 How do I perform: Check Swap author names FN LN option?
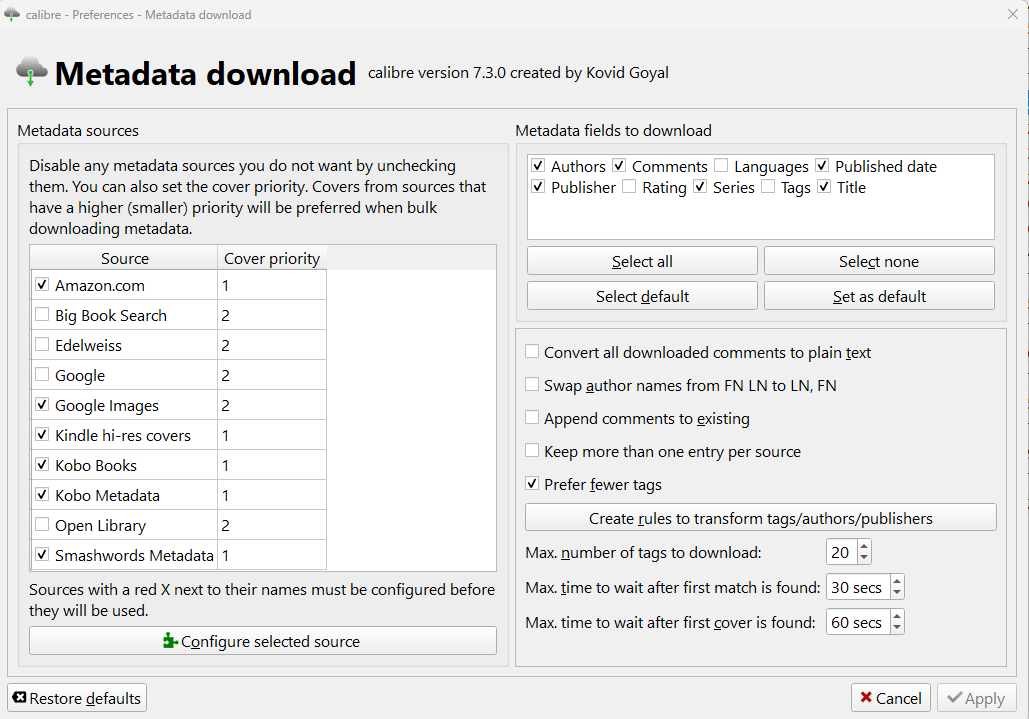532,384
